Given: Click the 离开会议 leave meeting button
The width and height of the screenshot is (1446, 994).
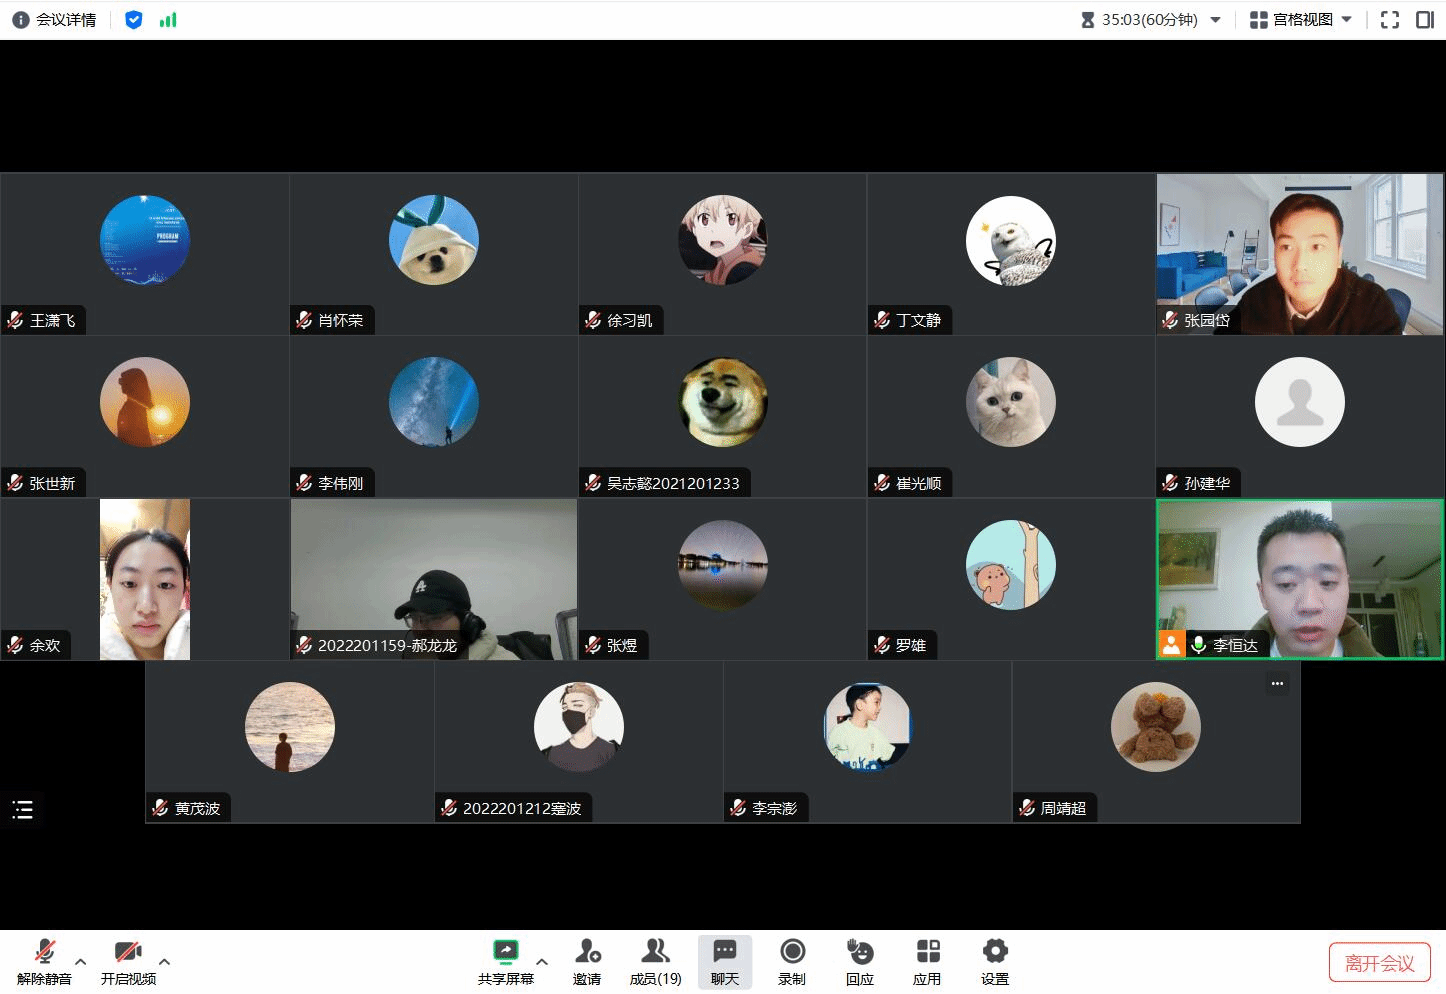Looking at the screenshot, I should [1379, 963].
